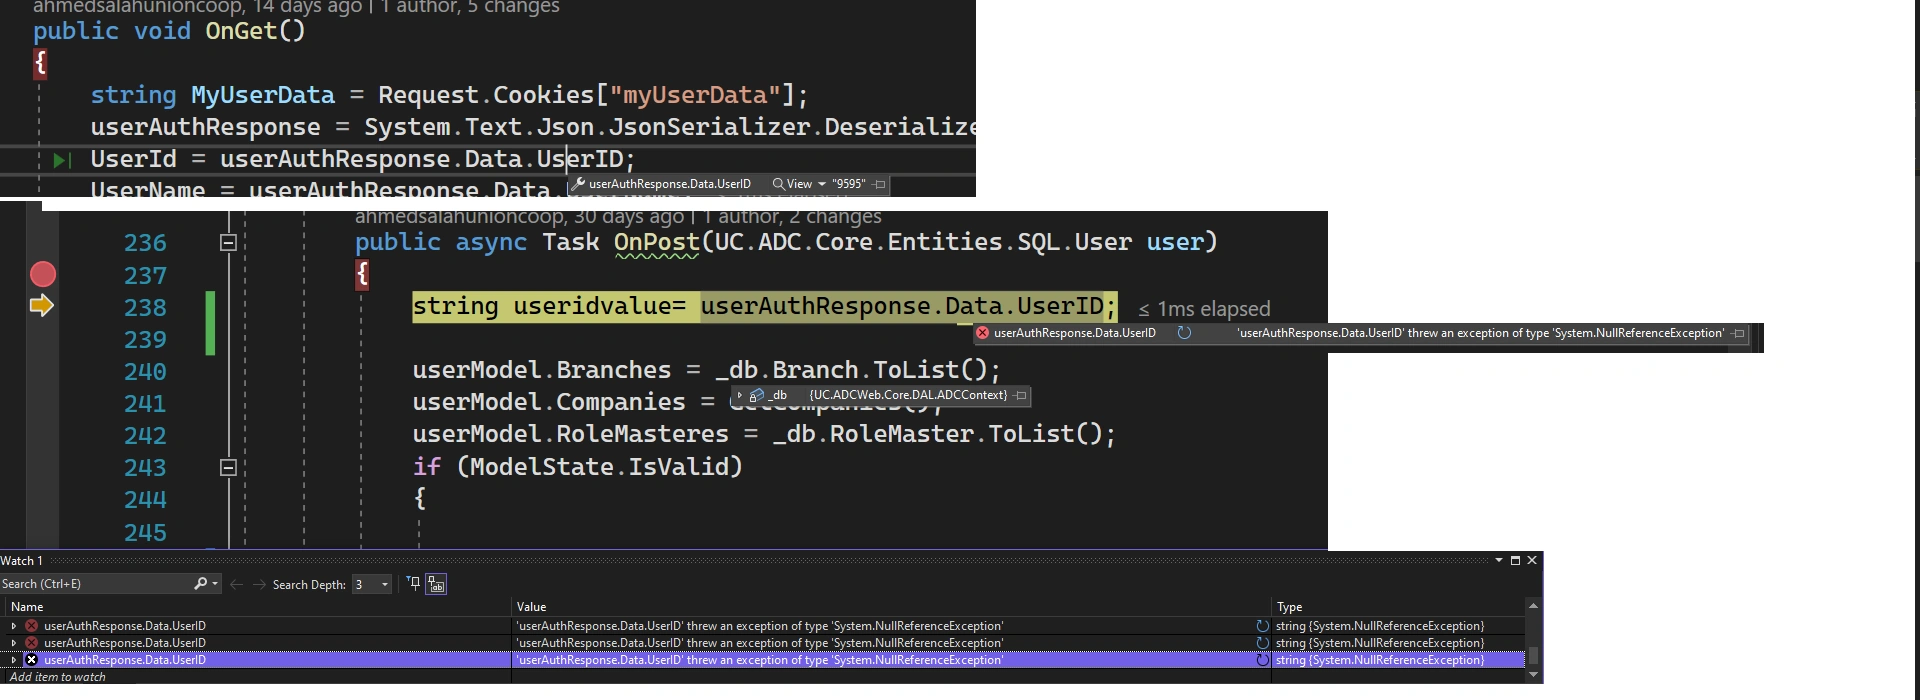
Task: Expand the _db data tip node
Action: (x=740, y=395)
